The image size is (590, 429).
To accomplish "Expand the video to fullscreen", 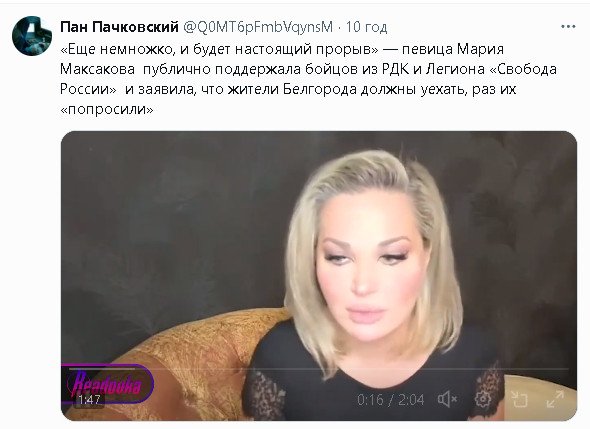I will tap(555, 399).
